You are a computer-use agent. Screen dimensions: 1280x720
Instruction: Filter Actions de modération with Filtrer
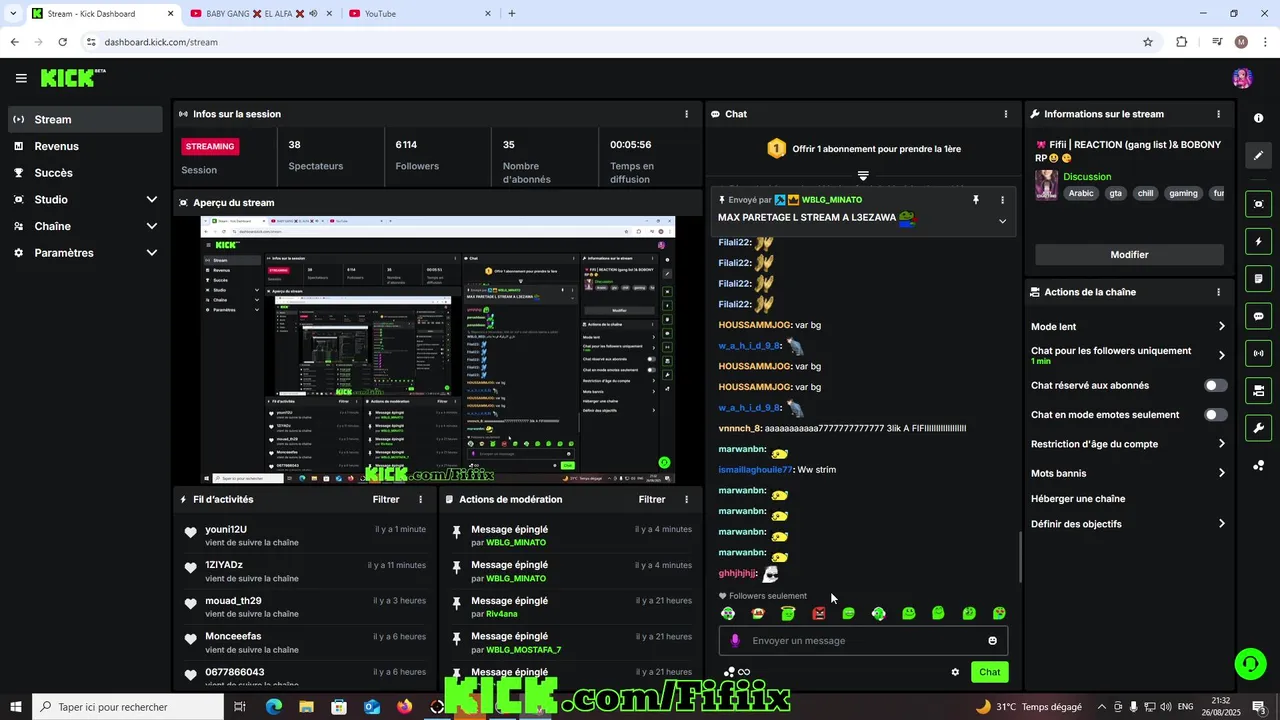[652, 499]
